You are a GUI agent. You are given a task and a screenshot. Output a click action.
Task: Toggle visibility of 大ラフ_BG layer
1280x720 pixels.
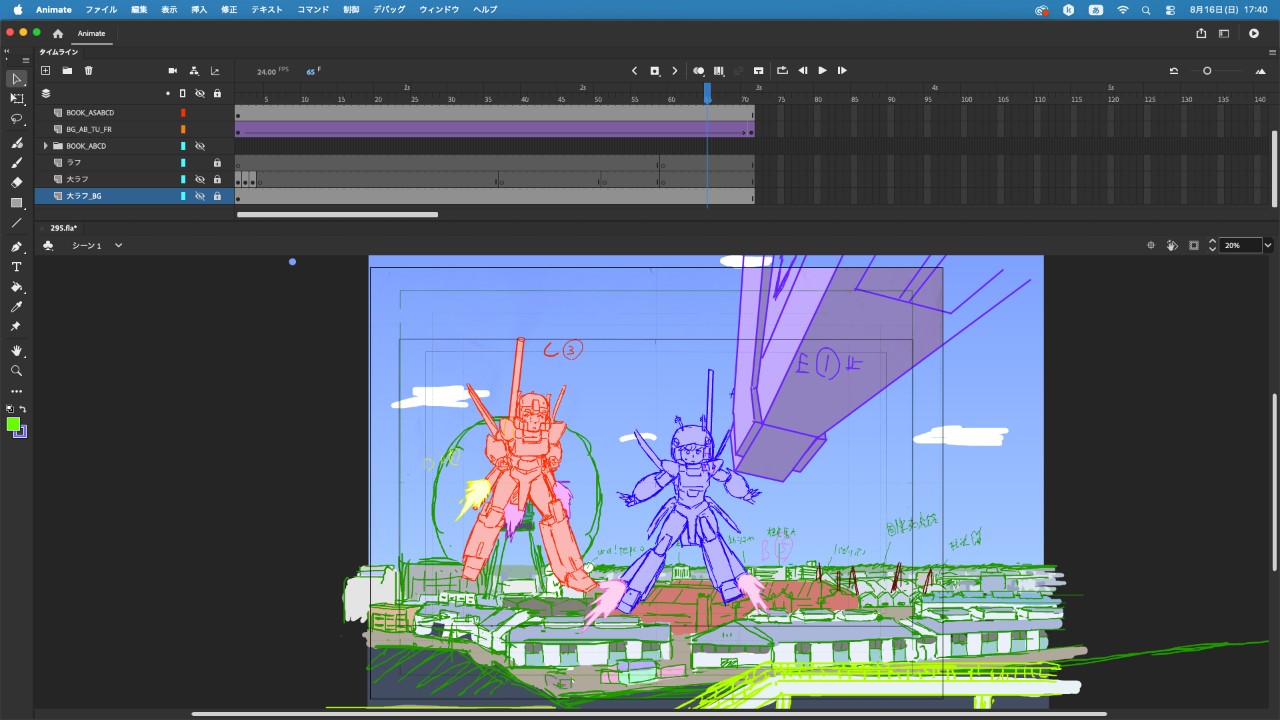200,196
